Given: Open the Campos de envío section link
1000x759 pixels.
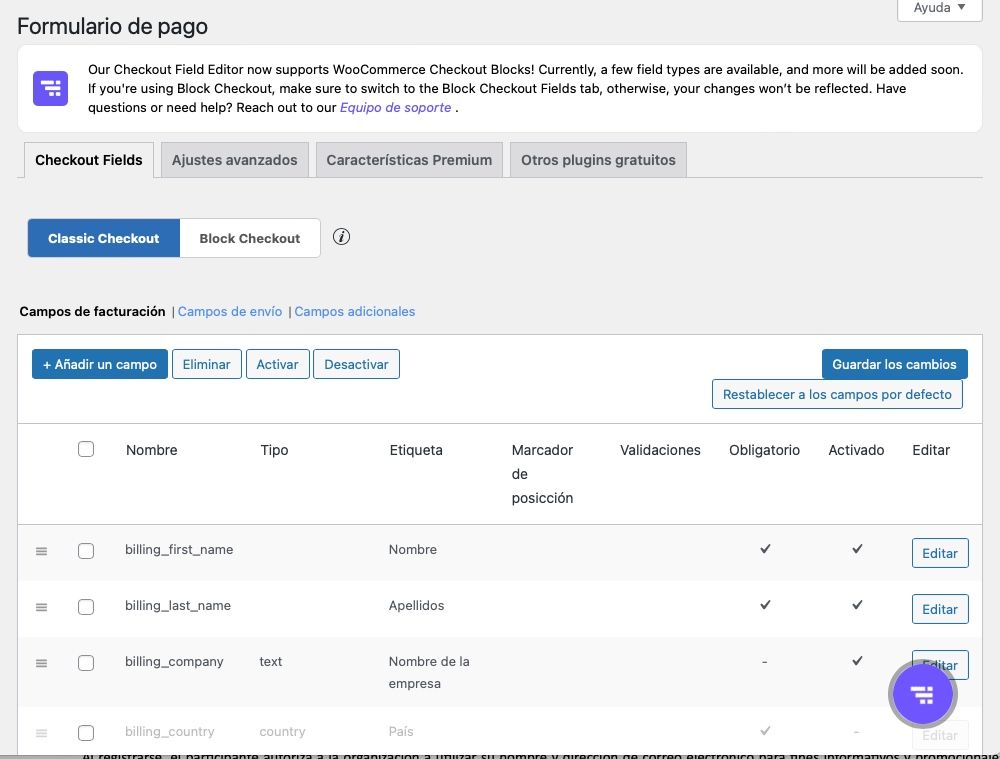Looking at the screenshot, I should (230, 311).
